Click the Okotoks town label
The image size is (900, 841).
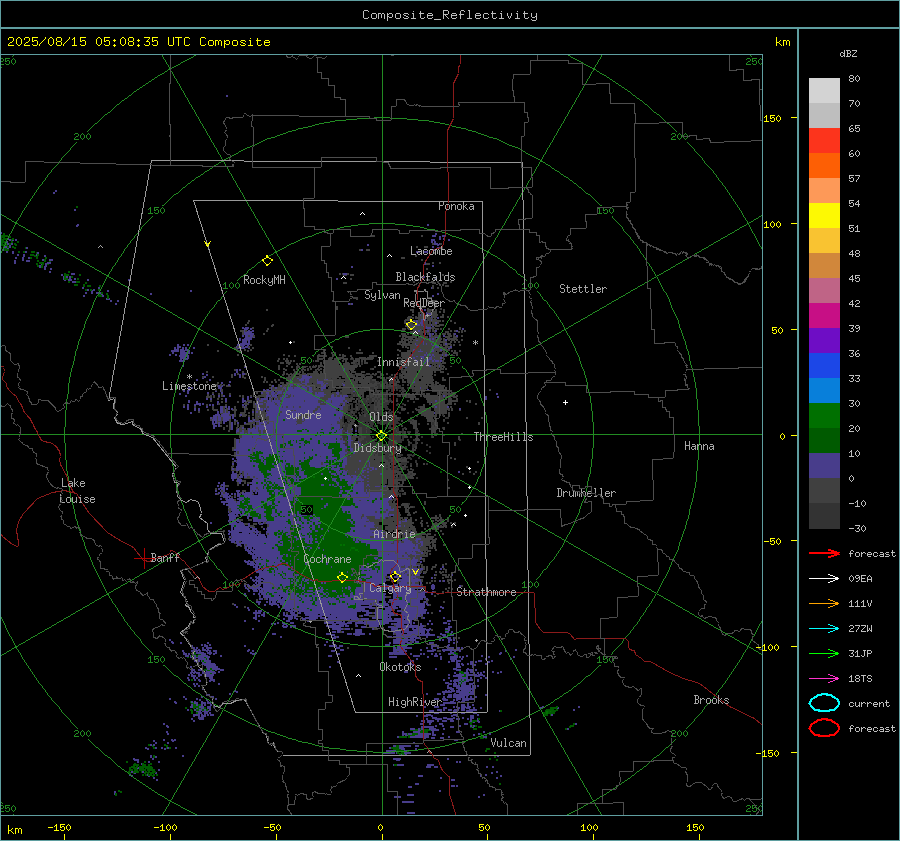click(400, 667)
